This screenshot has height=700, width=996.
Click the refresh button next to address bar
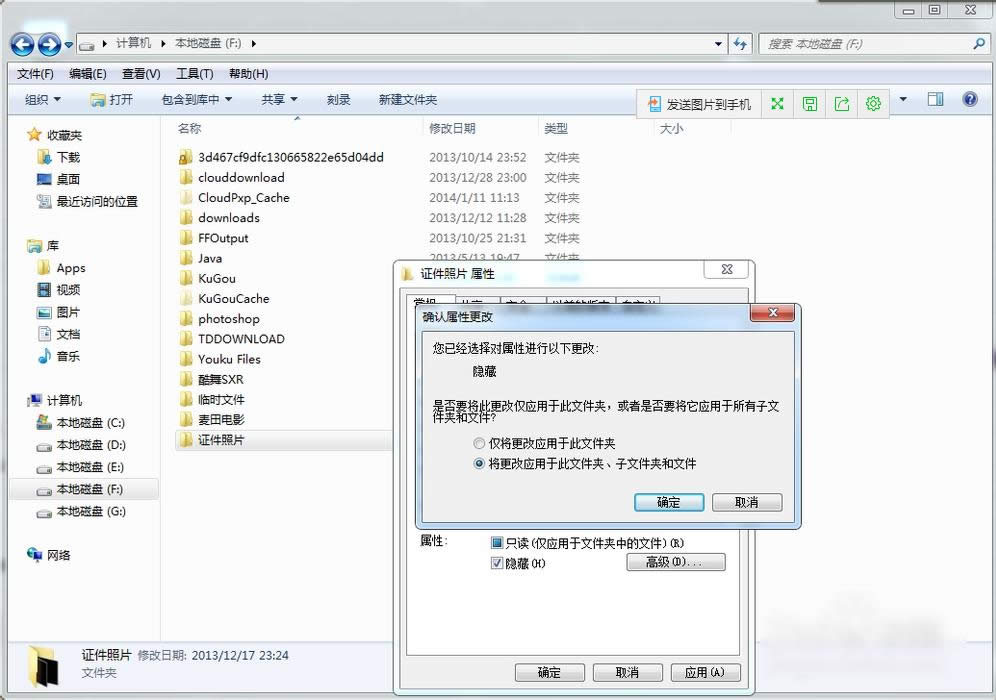[740, 44]
